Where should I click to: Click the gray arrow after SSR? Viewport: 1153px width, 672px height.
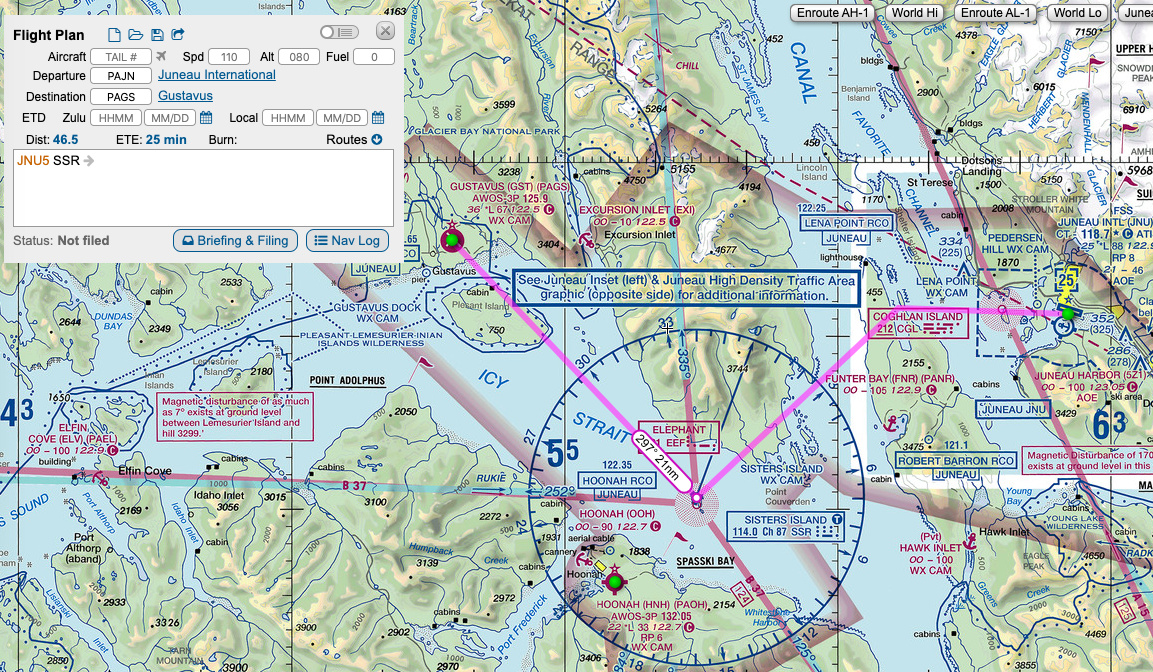click(x=89, y=160)
